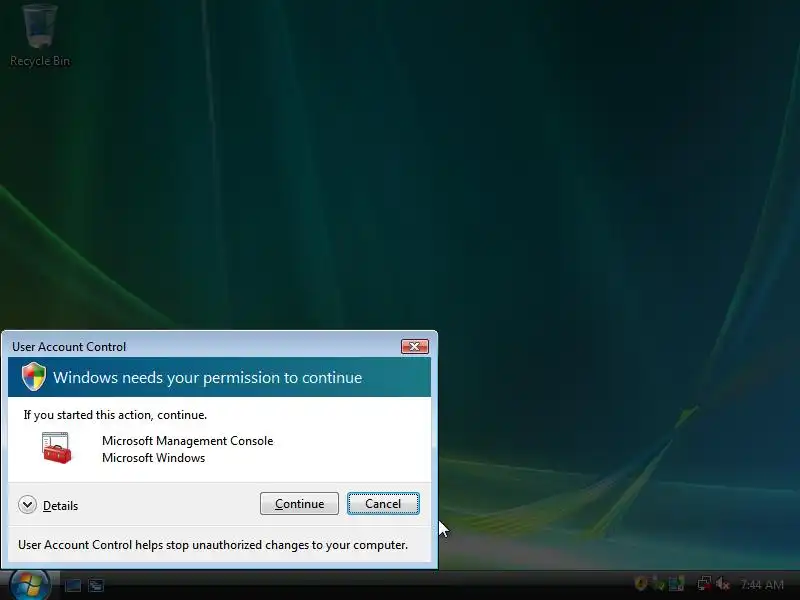Screen dimensions: 800x600
Task: Click the muted volume tray icon
Action: click(723, 584)
